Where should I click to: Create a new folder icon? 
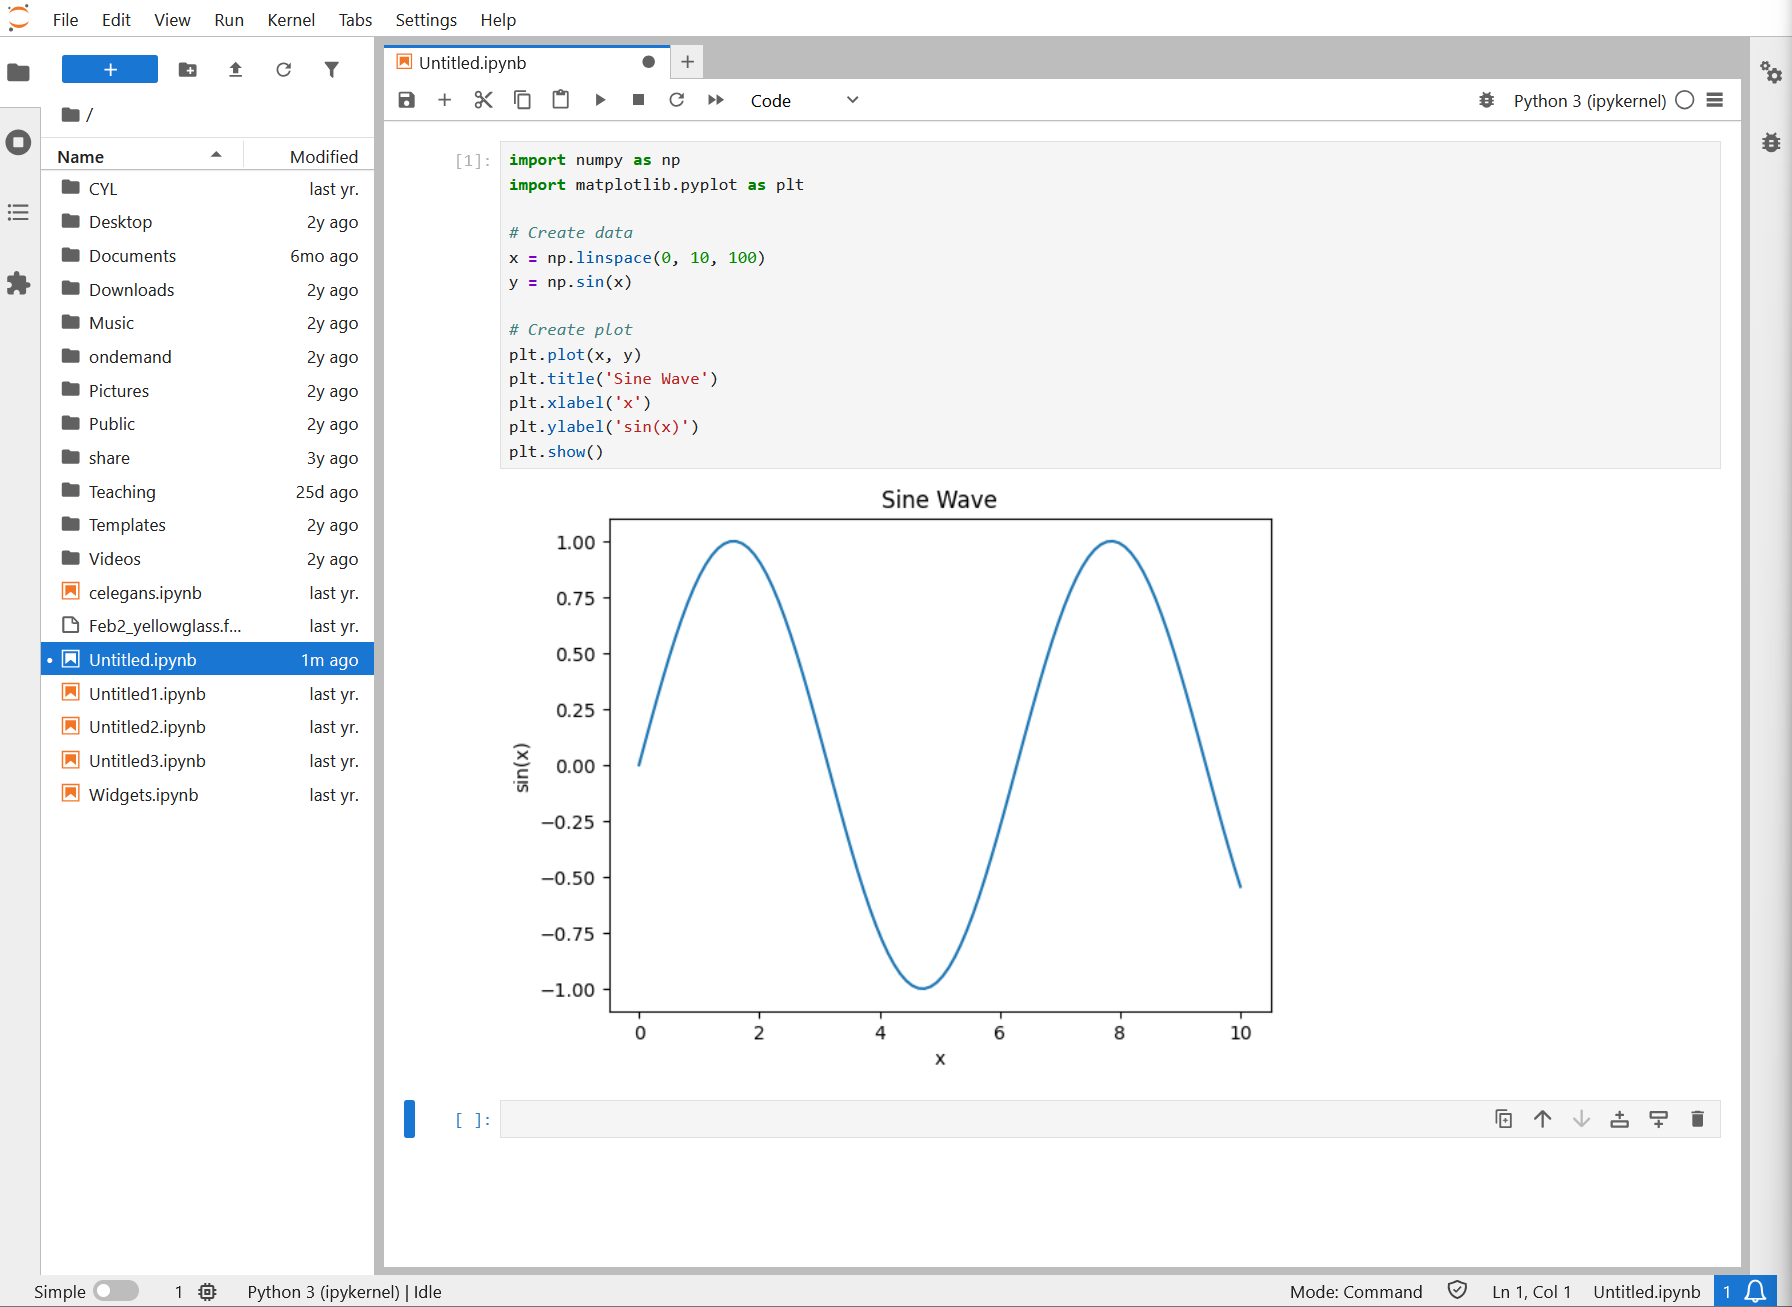coord(188,69)
